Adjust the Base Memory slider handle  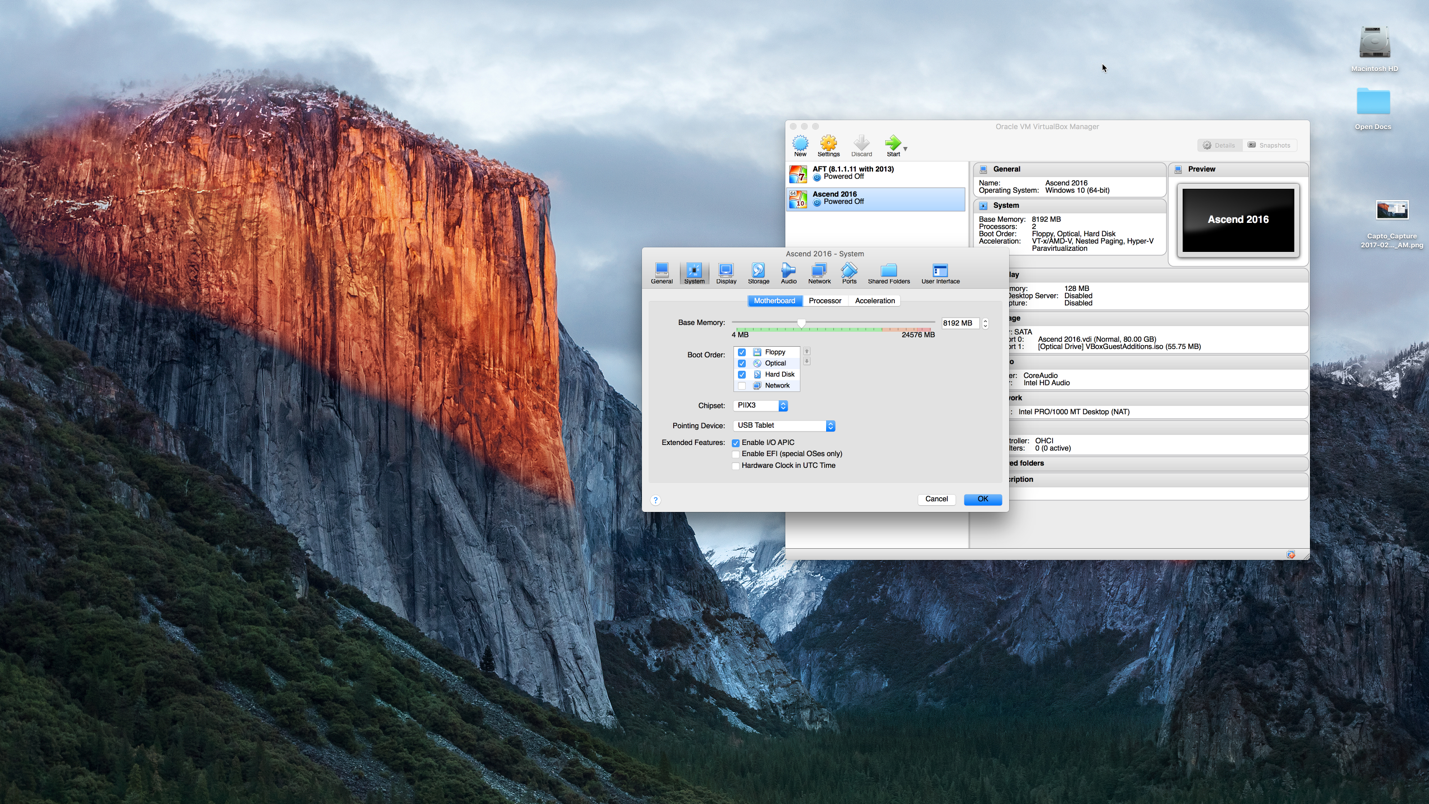tap(801, 323)
